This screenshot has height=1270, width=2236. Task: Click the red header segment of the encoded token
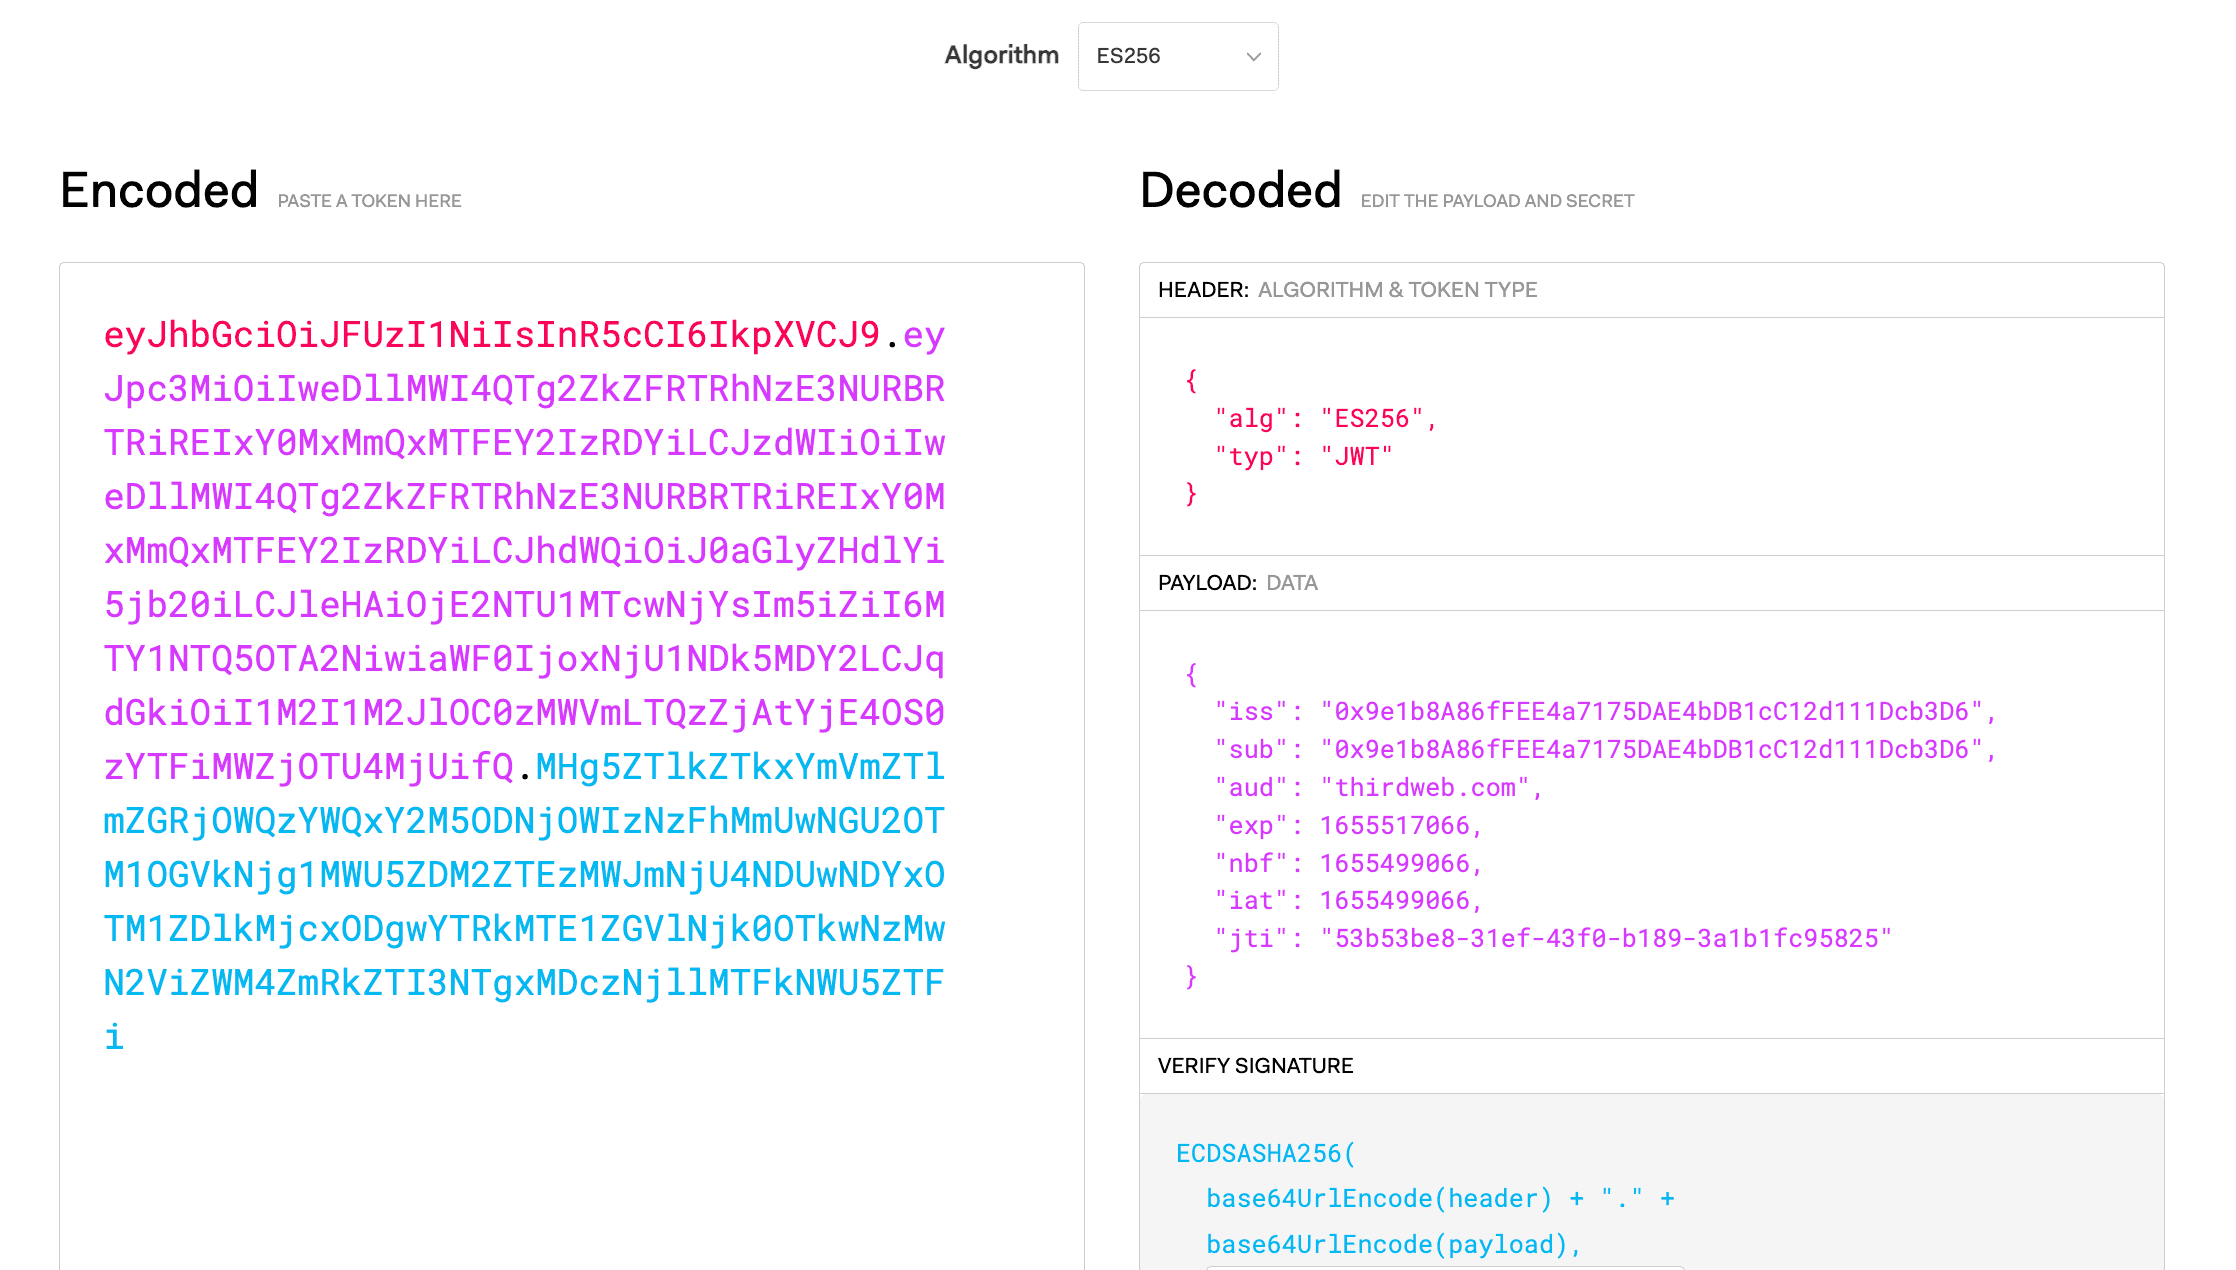491,335
